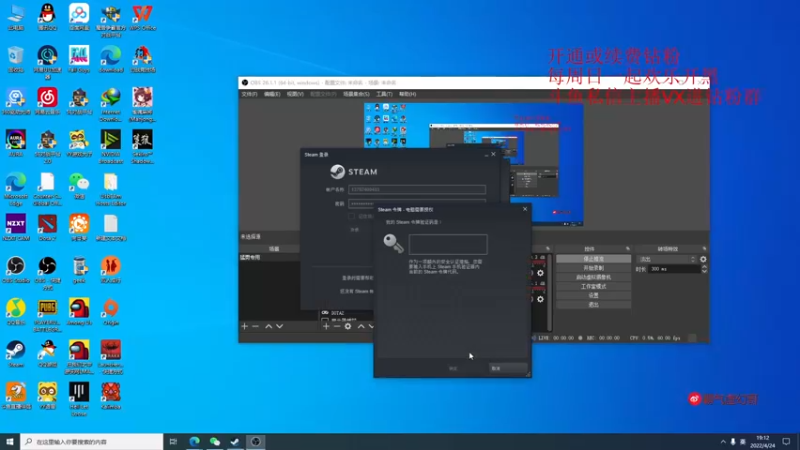
Task: Open the QQ penguin desktop shortcut
Action: [x=47, y=15]
